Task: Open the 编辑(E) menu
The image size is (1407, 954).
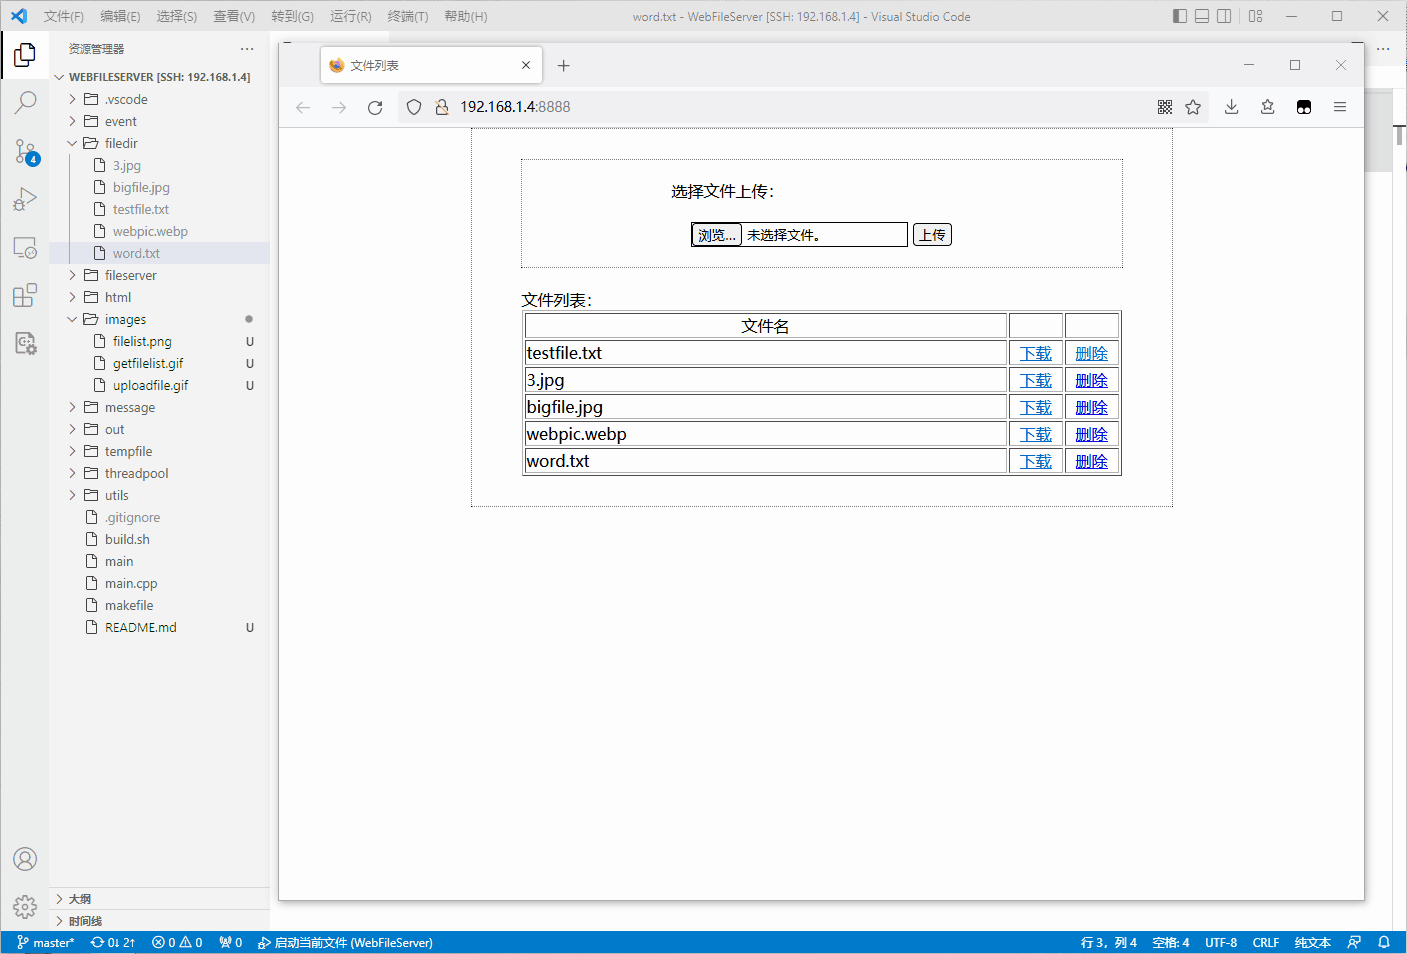Action: (x=120, y=16)
